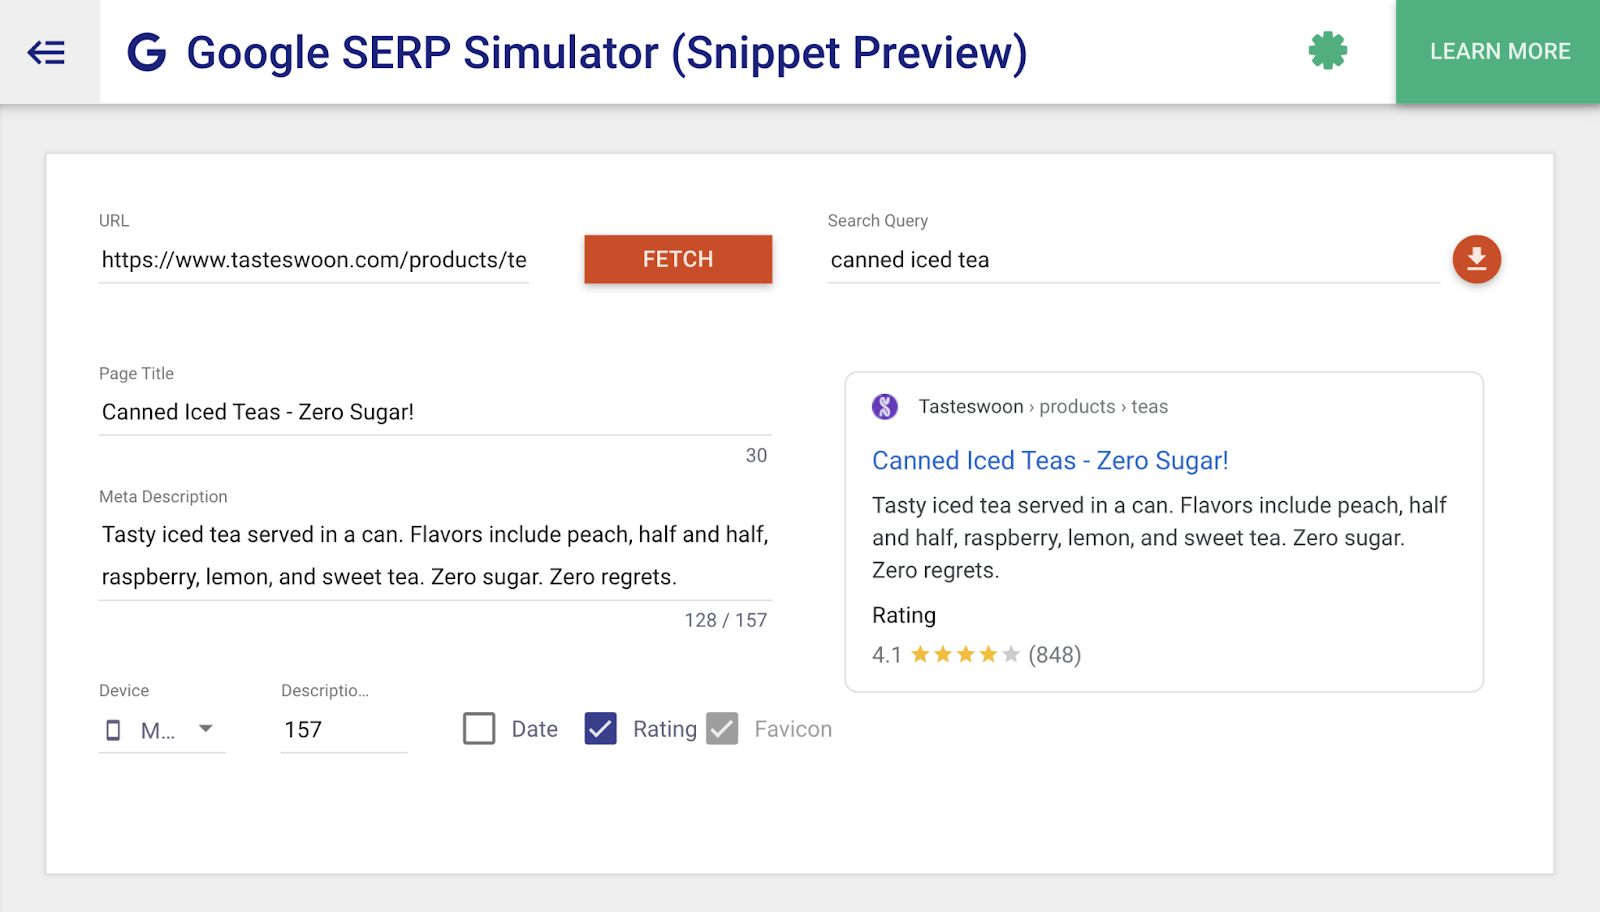
Task: Focus the Search Query field
Action: pyautogui.click(x=1132, y=260)
